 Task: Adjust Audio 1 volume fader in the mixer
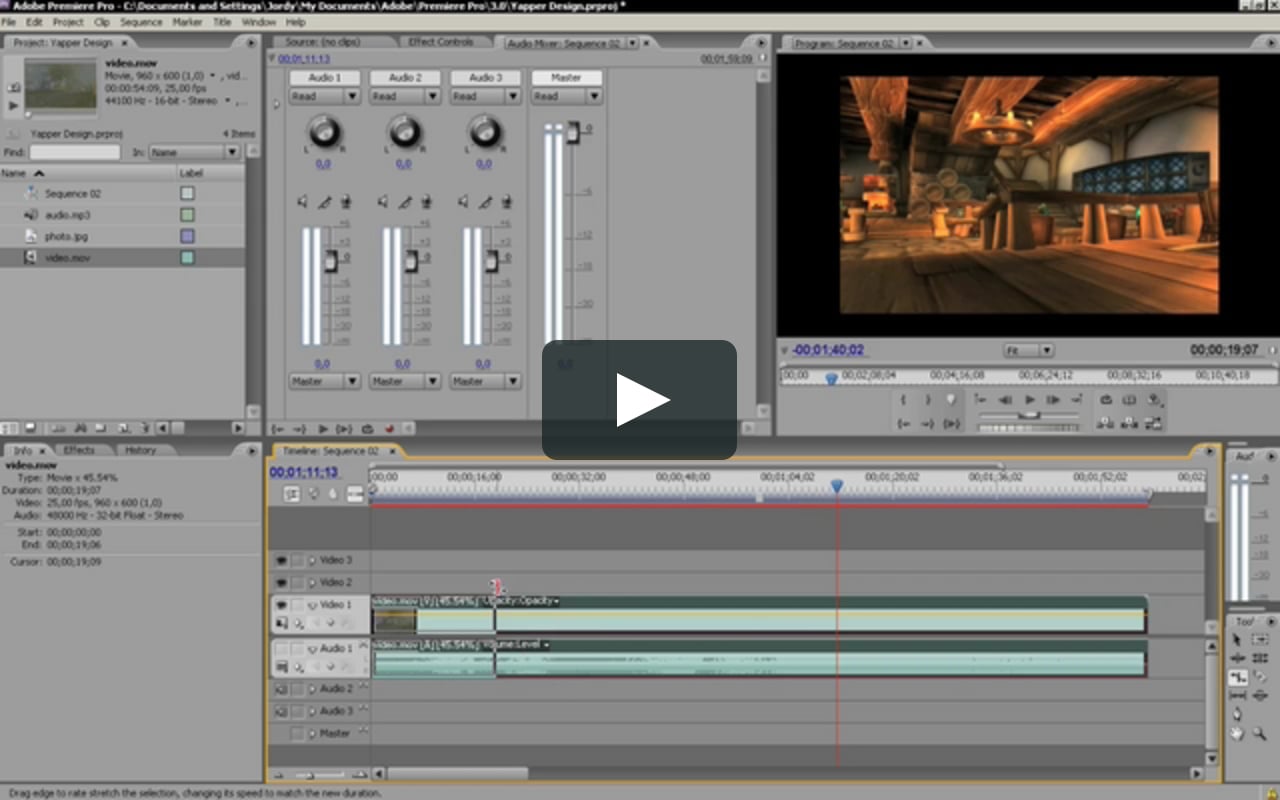pyautogui.click(x=329, y=260)
